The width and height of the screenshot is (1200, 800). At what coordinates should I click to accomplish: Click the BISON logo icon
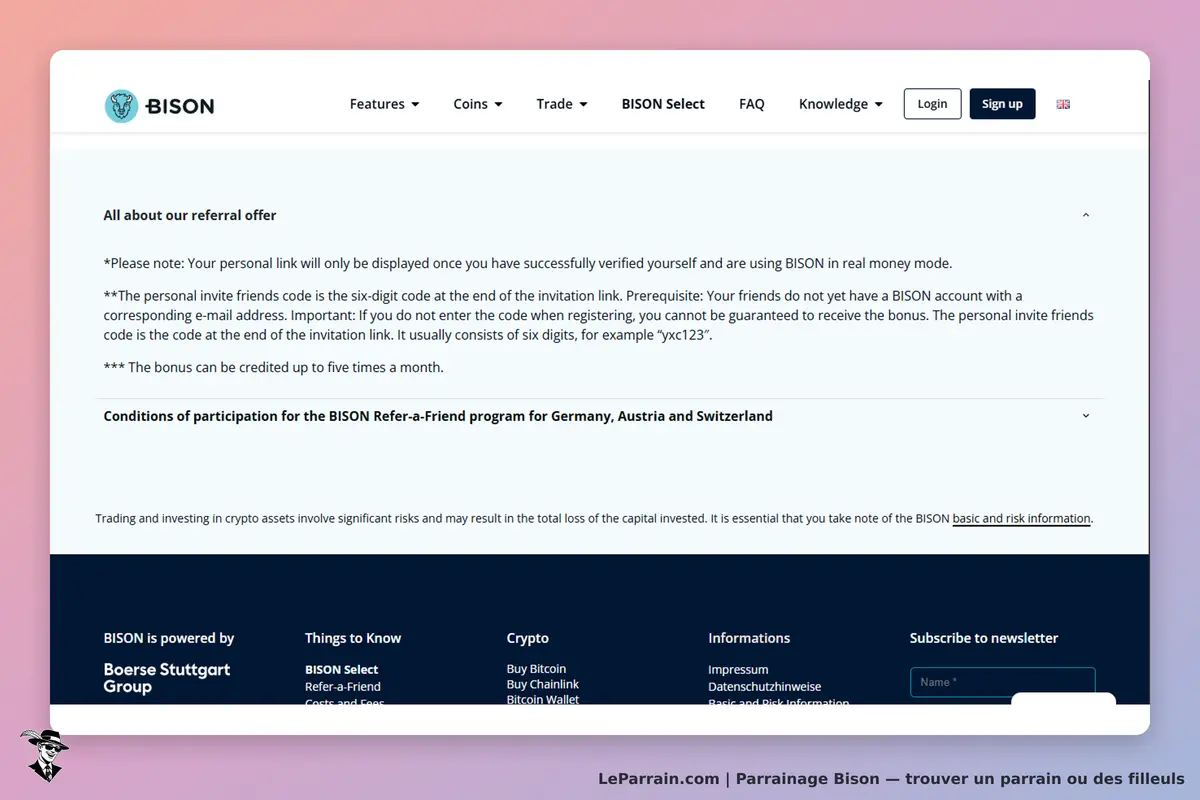coord(121,106)
